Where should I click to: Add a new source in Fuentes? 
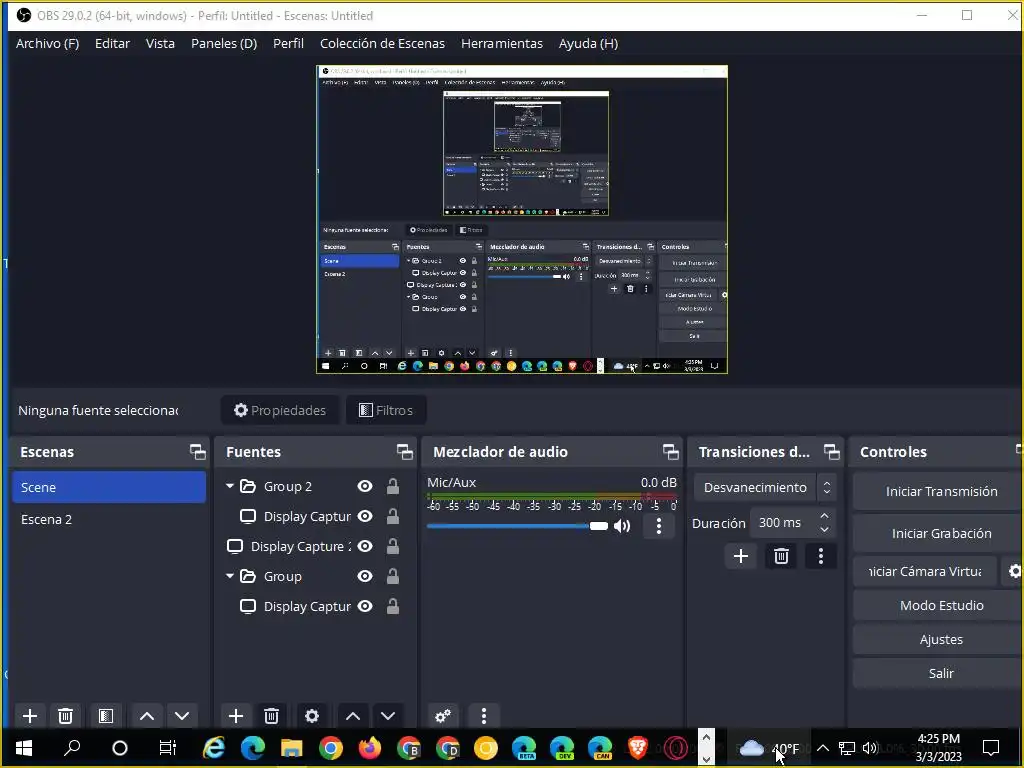[x=236, y=716]
